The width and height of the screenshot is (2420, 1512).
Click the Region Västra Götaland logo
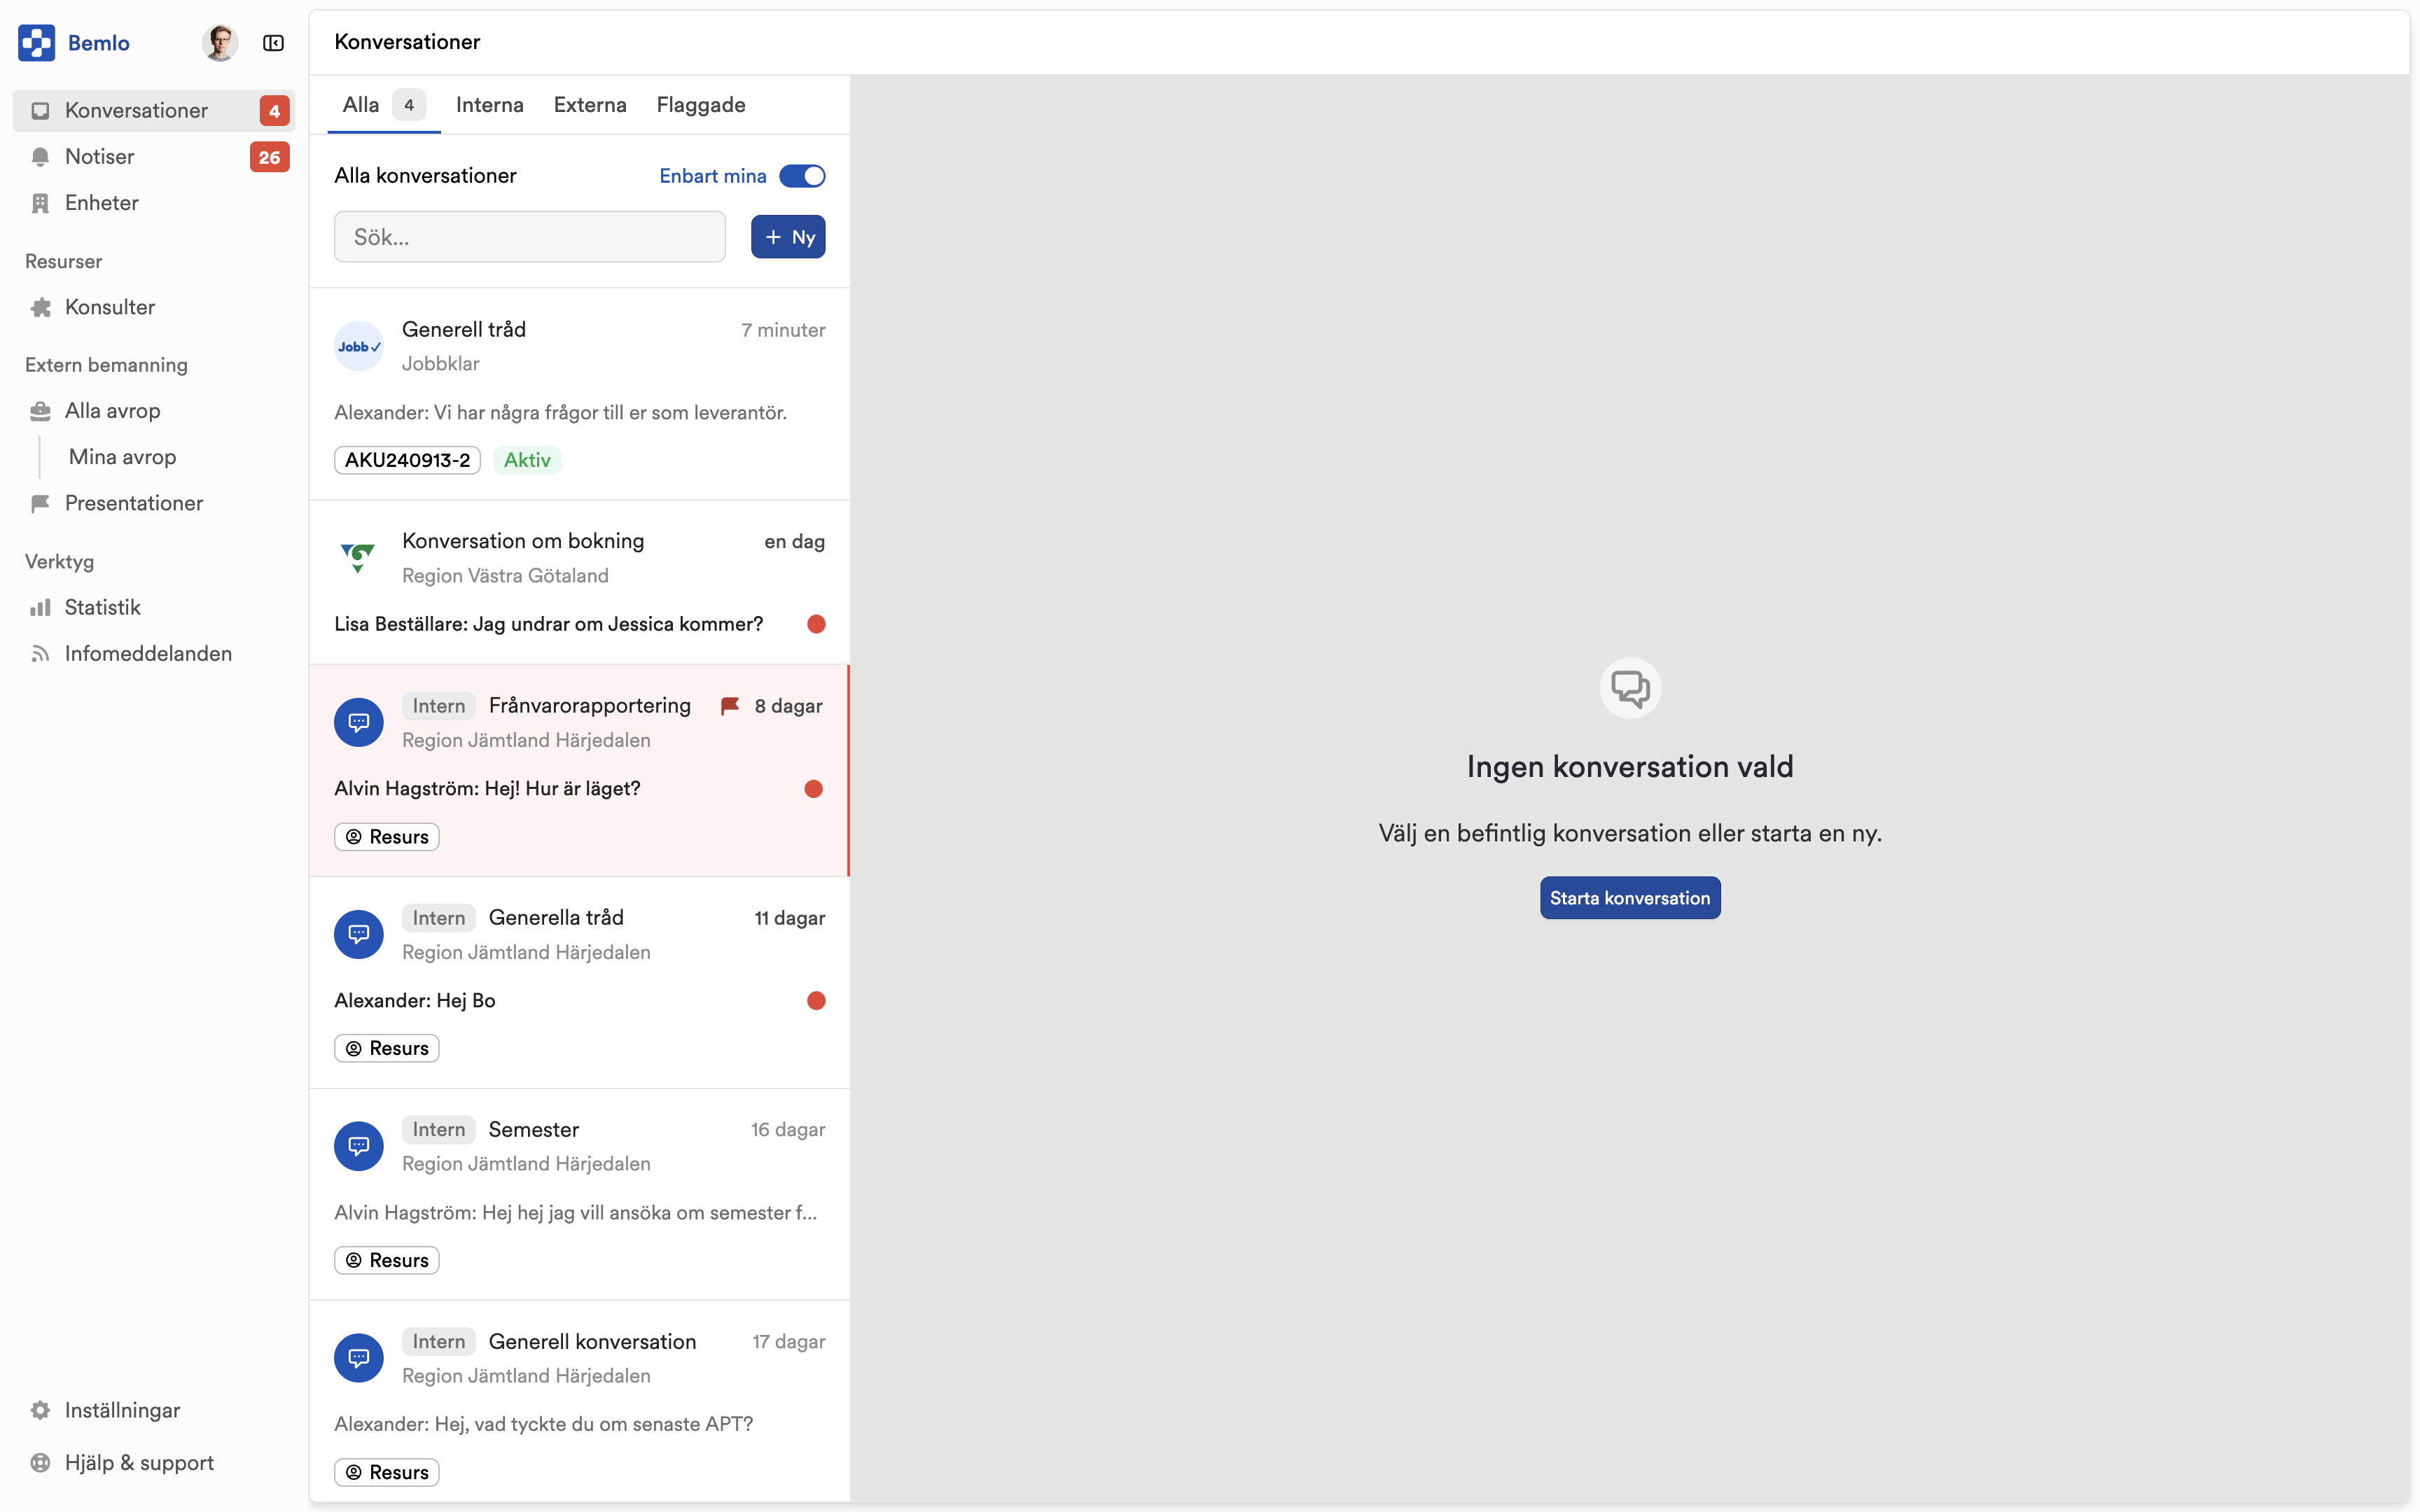(359, 558)
